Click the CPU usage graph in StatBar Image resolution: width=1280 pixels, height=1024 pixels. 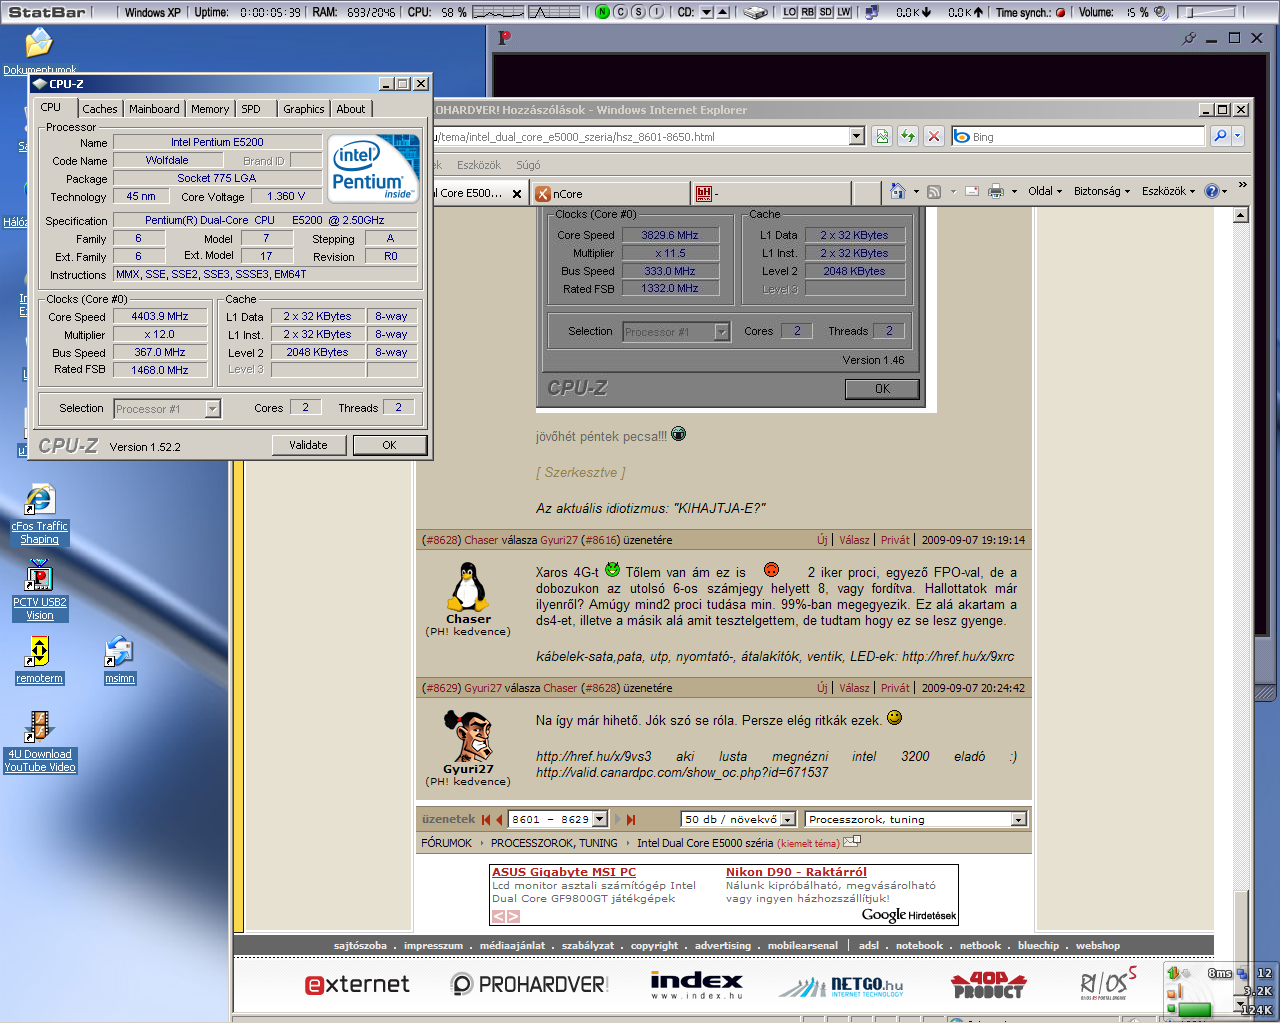[497, 12]
